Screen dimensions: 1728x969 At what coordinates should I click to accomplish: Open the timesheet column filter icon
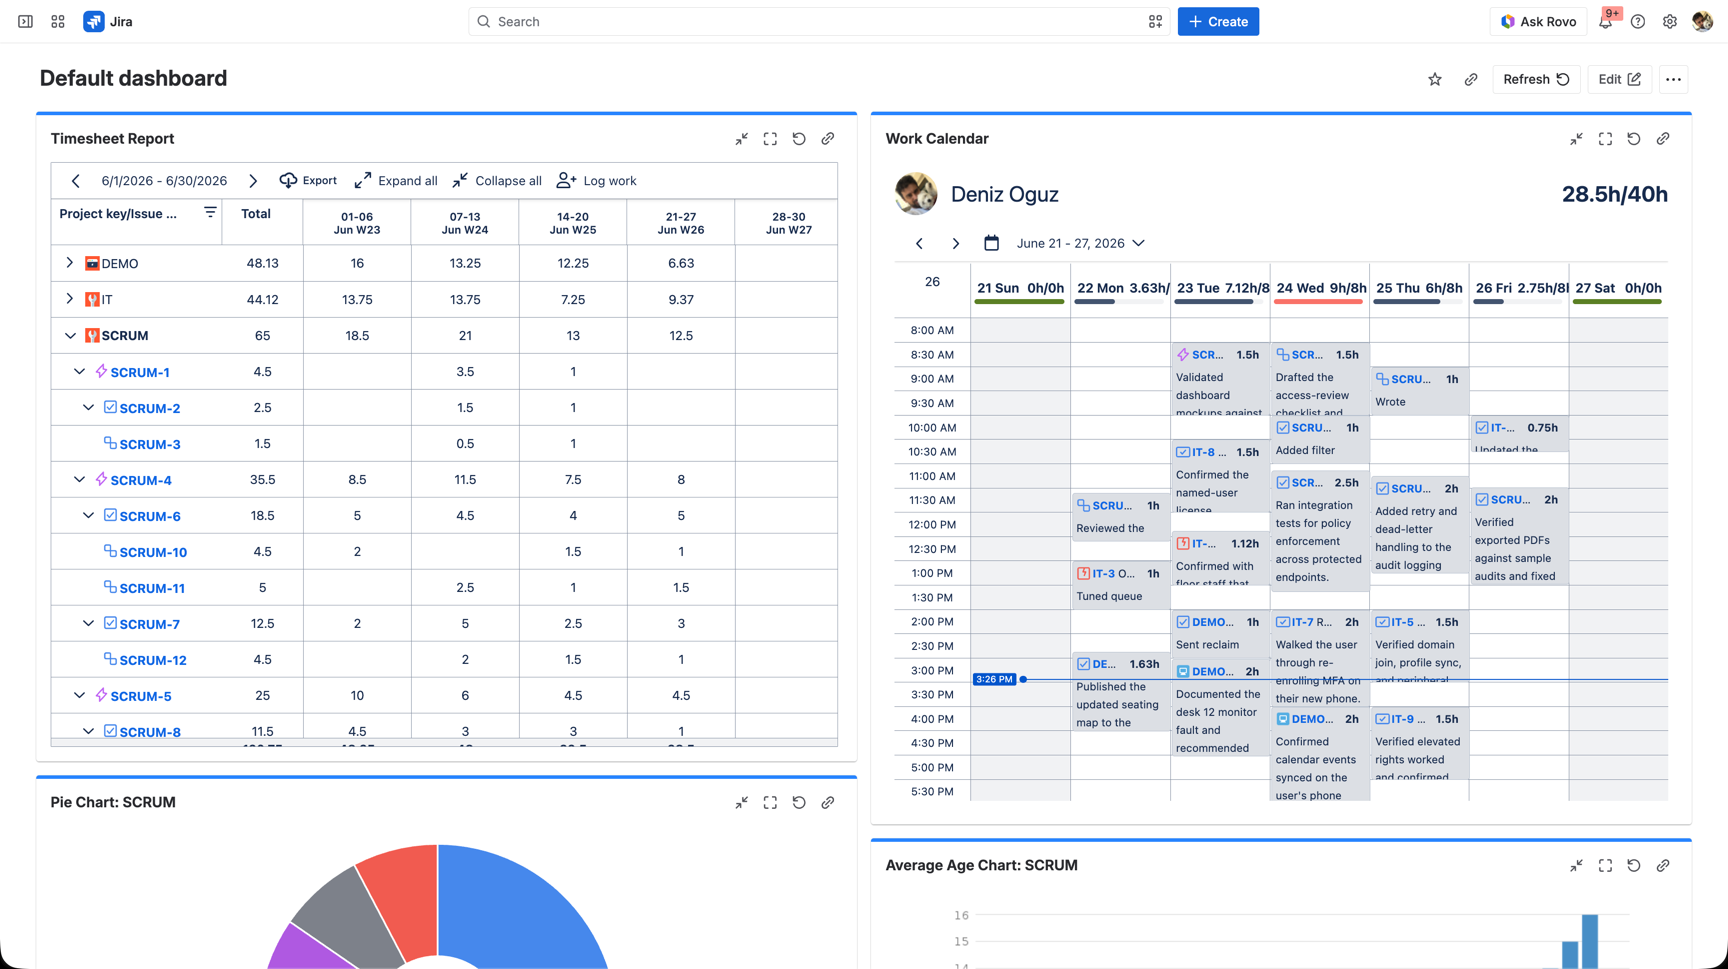click(210, 212)
